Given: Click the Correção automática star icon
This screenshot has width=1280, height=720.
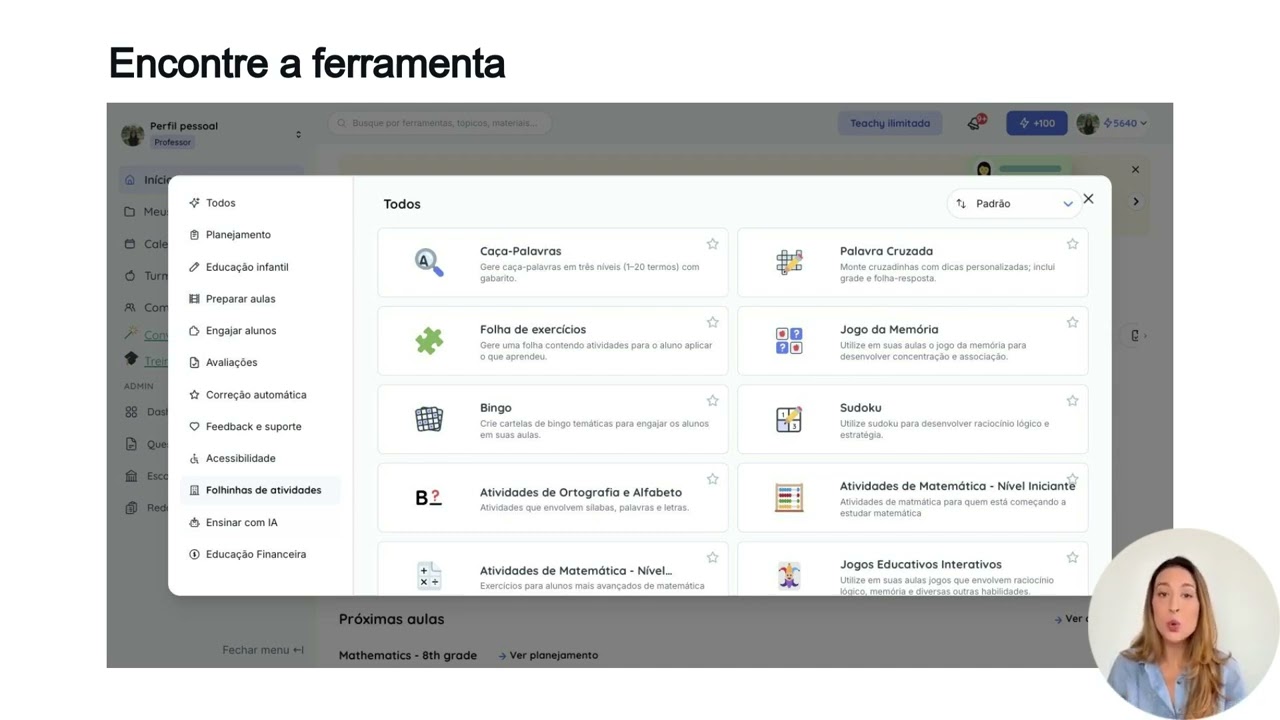Looking at the screenshot, I should [x=194, y=395].
